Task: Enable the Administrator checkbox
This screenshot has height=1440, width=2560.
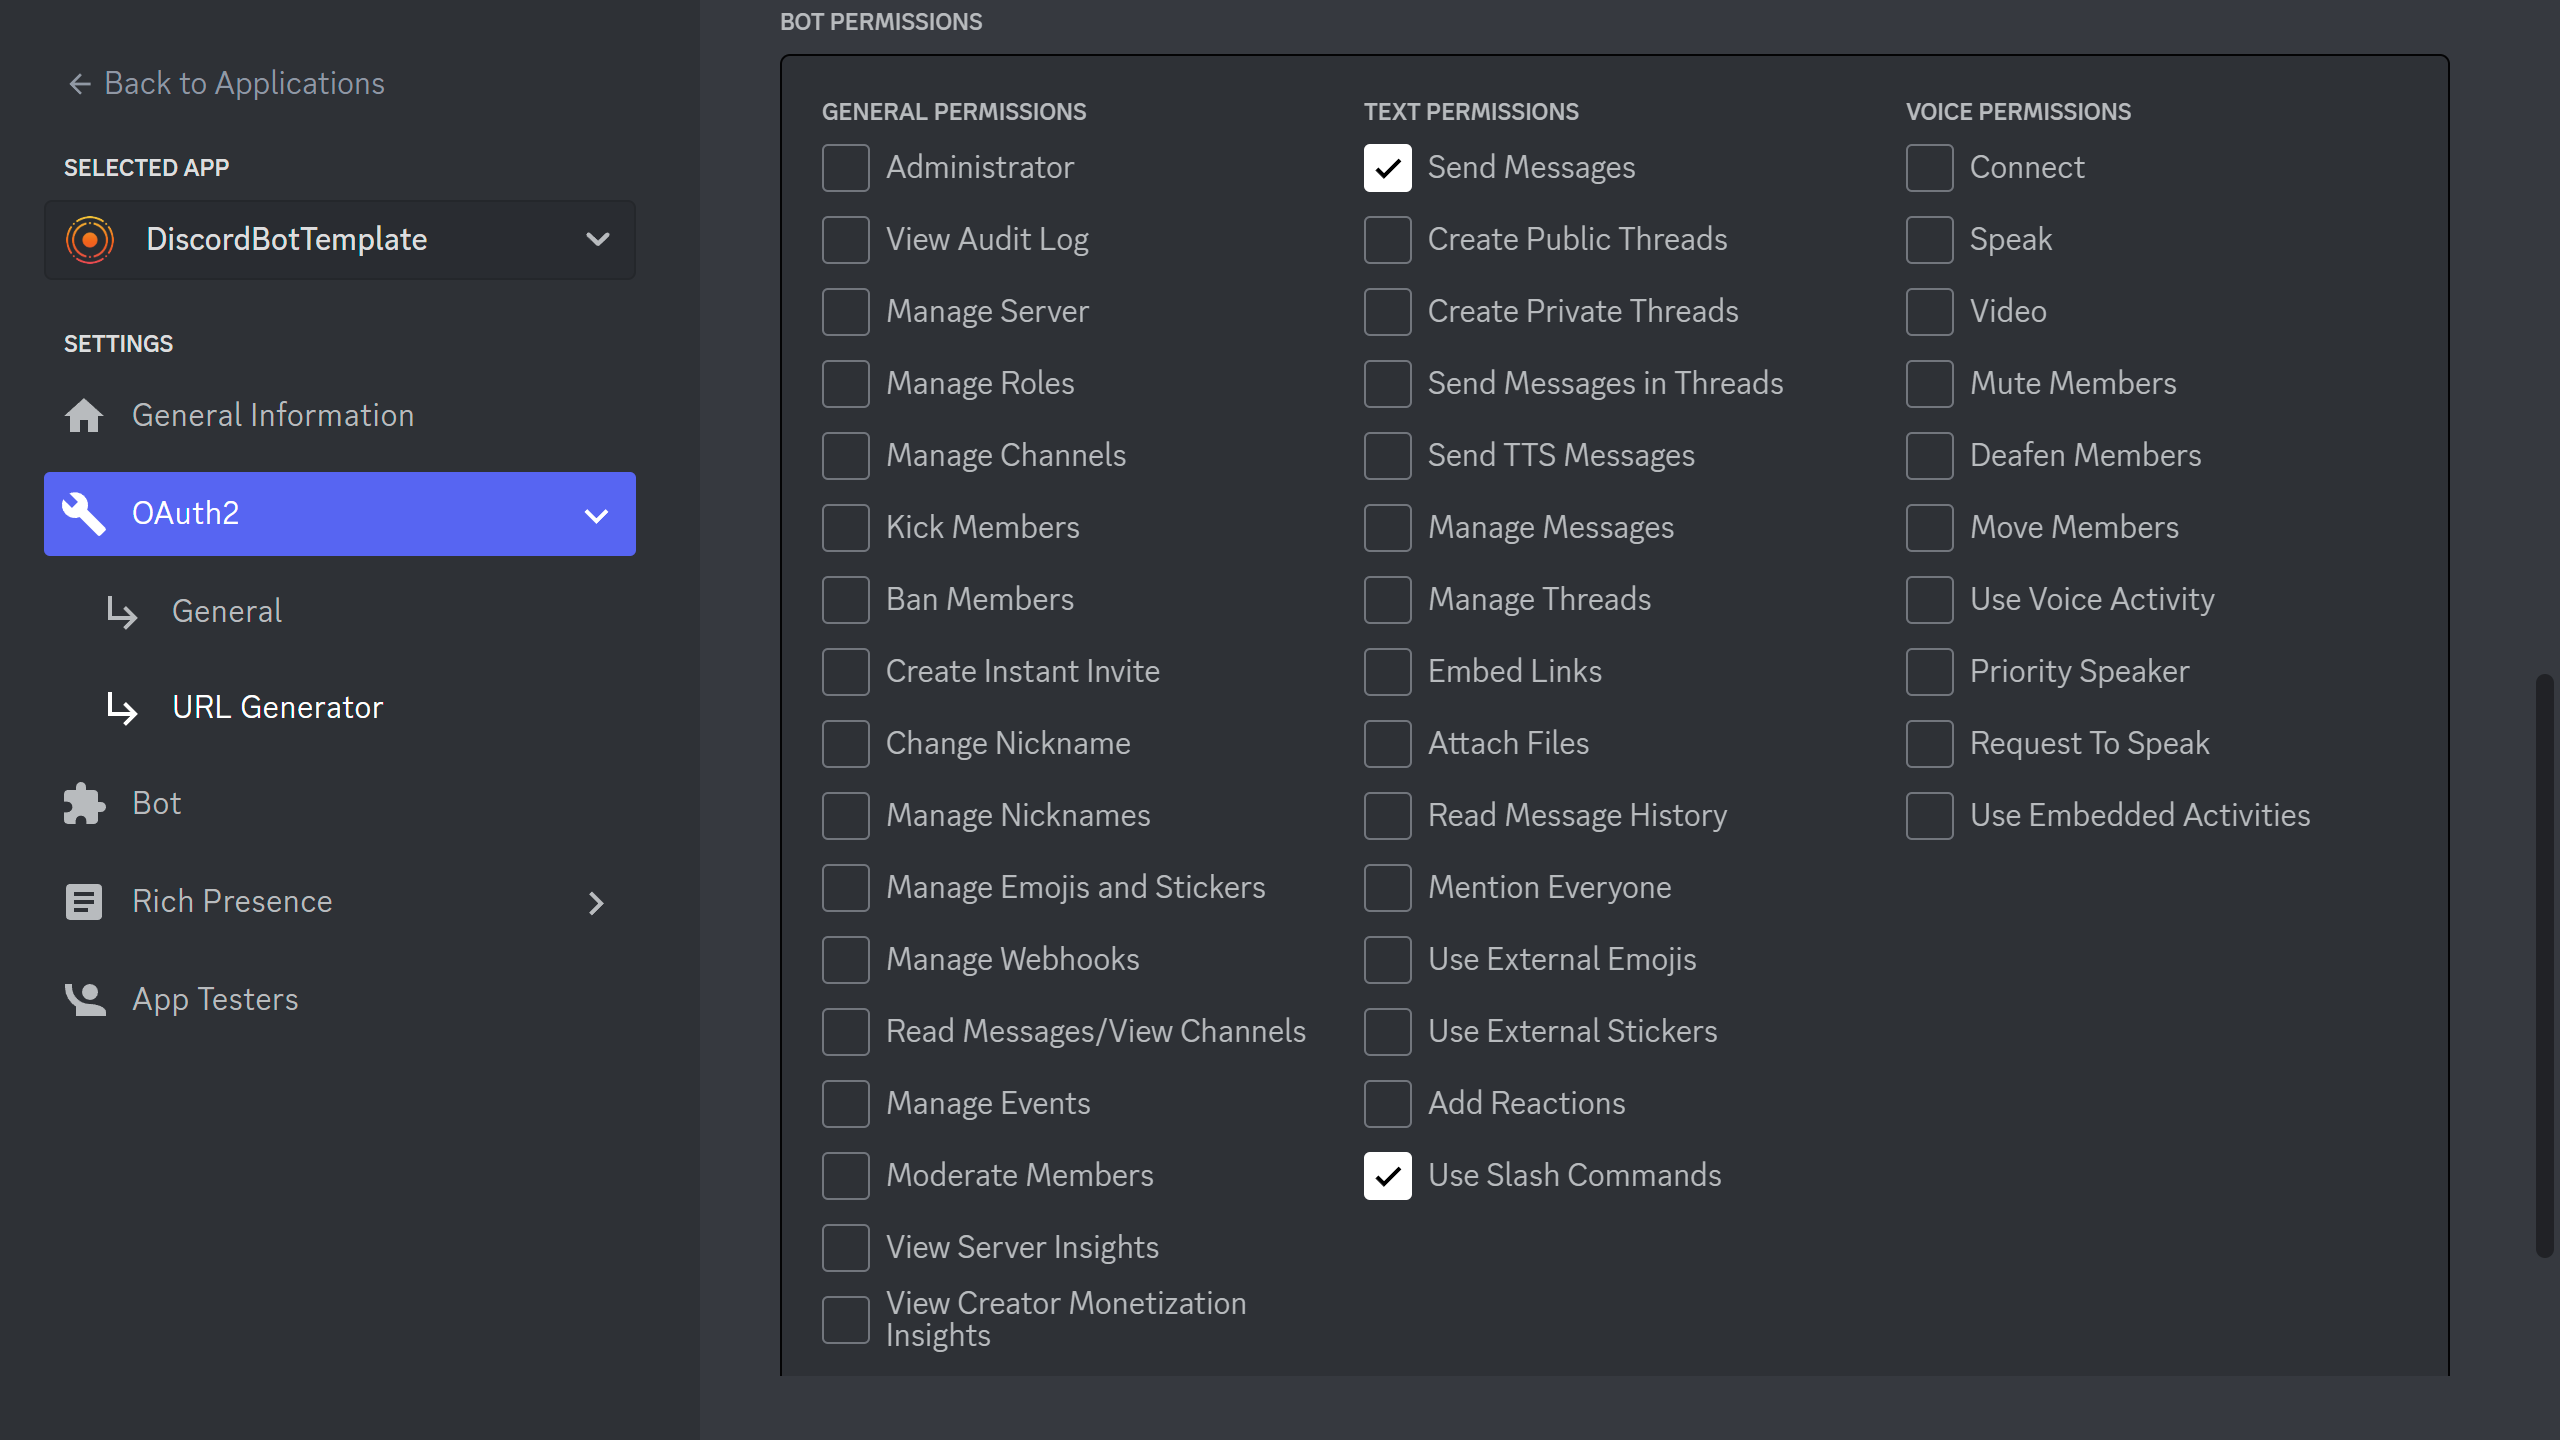Action: click(845, 168)
